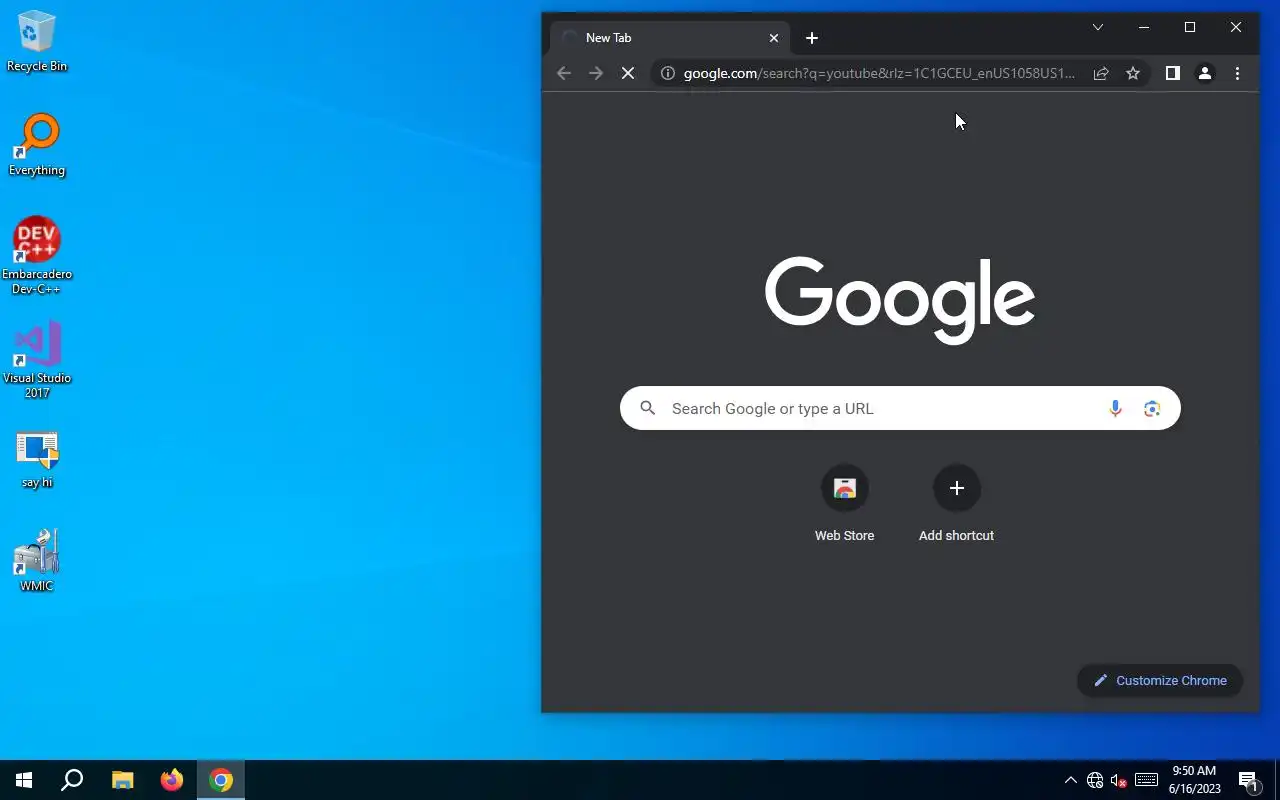The image size is (1280, 800).
Task: Close the New Tab tab
Action: coord(774,38)
